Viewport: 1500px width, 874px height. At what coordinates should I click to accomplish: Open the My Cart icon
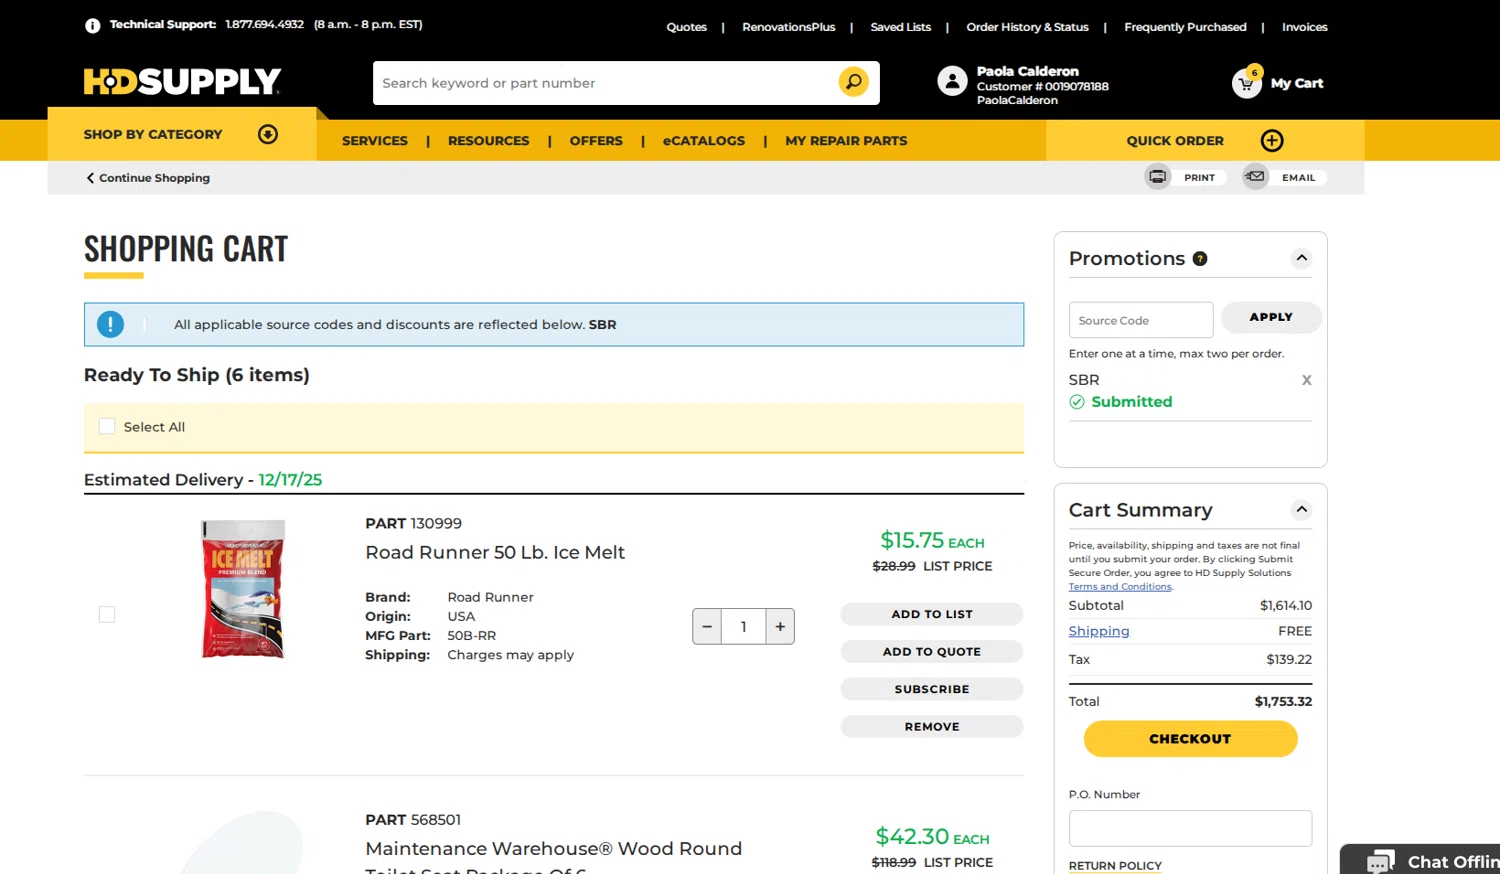(x=1246, y=83)
